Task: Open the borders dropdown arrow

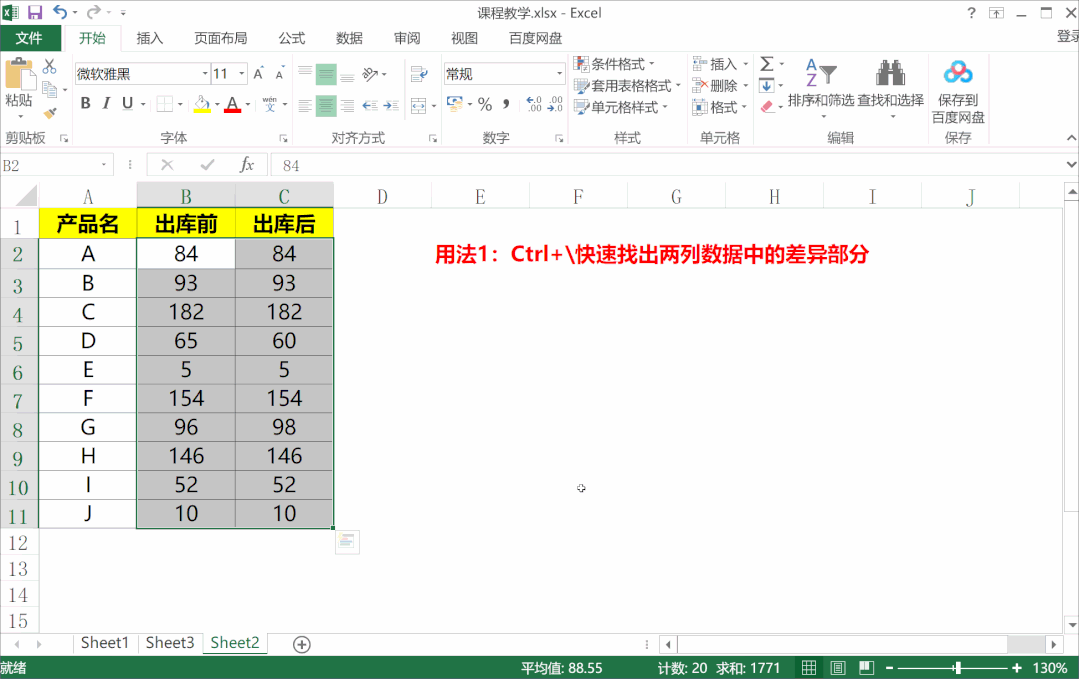Action: [180, 105]
